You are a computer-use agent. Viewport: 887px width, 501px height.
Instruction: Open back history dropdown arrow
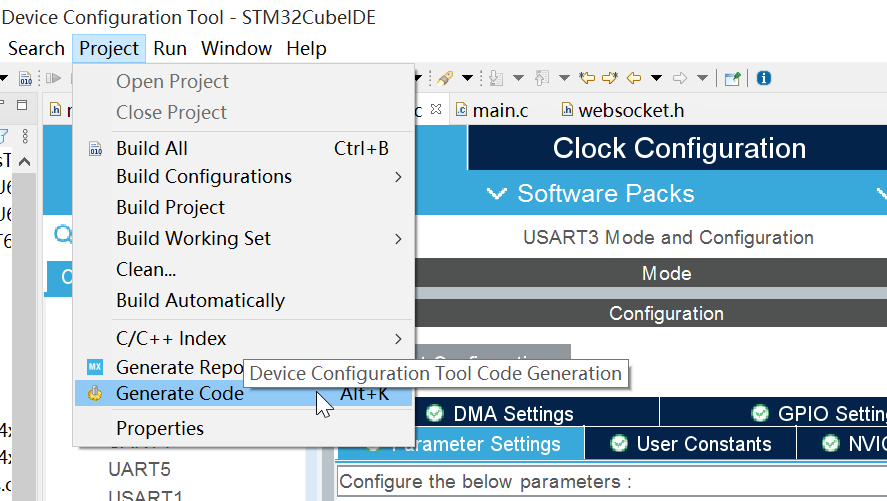click(x=656, y=78)
